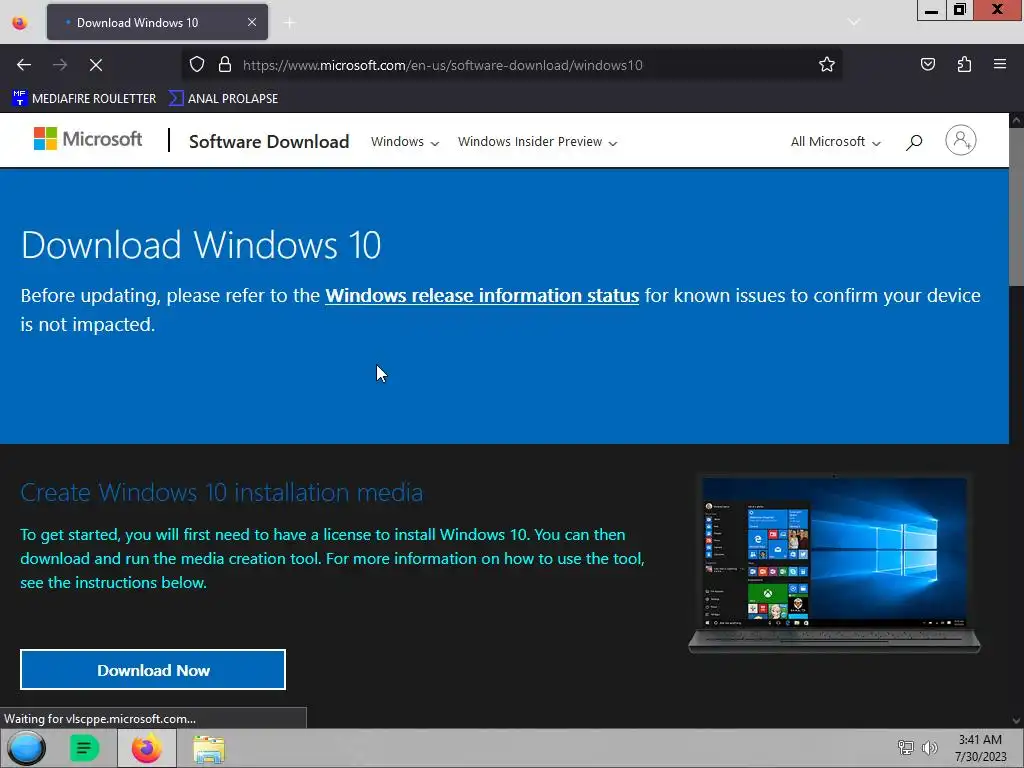This screenshot has width=1024, height=768.
Task: Open the Start orb on taskbar
Action: (27, 748)
